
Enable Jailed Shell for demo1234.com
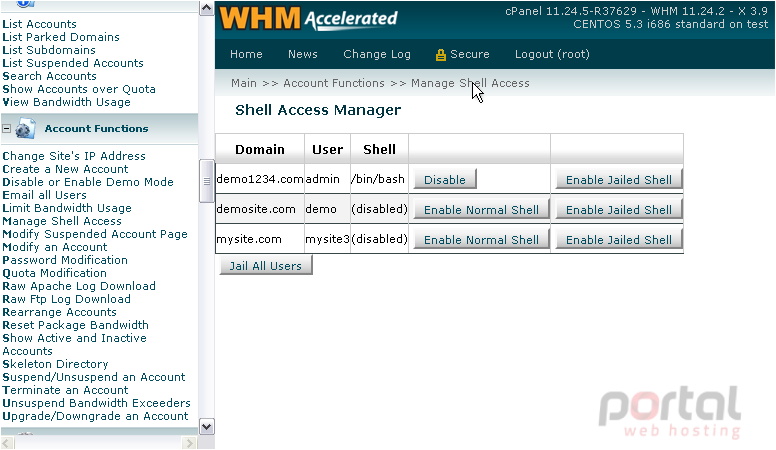(619, 180)
